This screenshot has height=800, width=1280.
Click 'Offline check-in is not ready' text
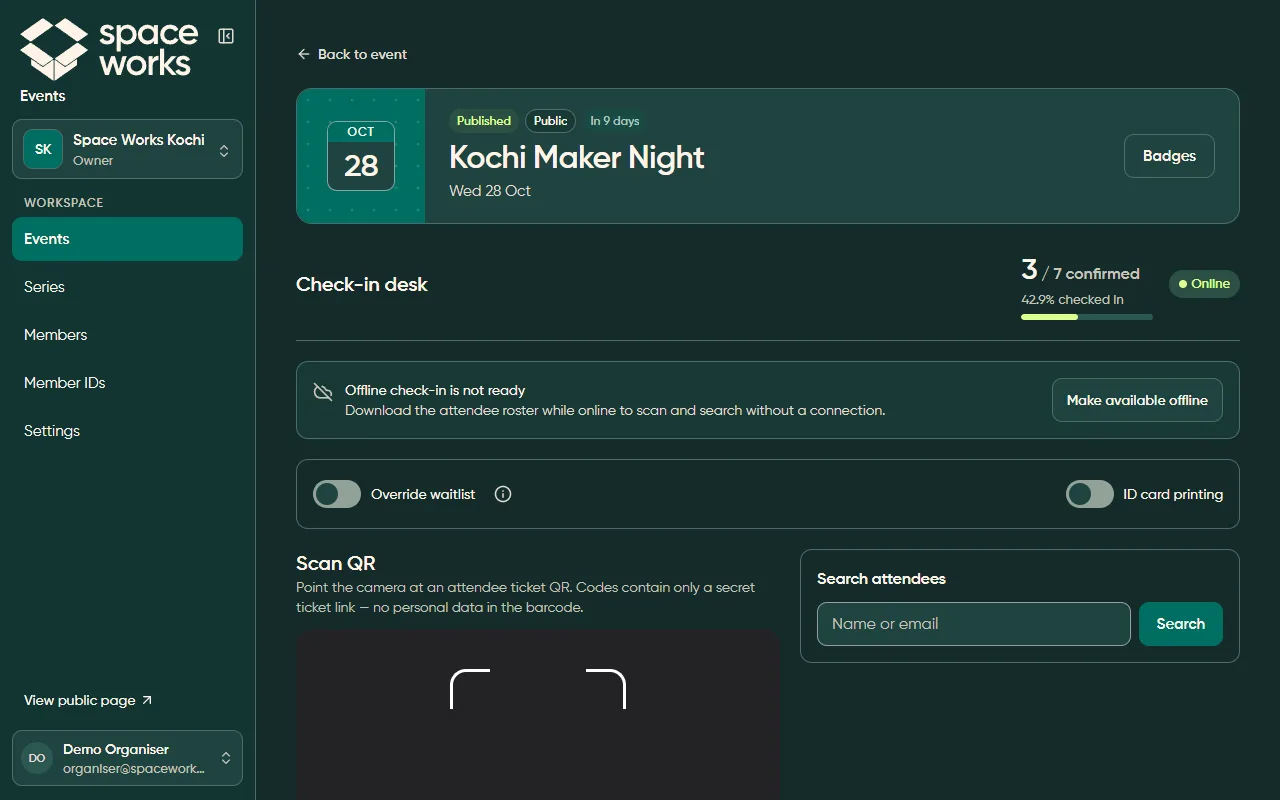coord(435,390)
